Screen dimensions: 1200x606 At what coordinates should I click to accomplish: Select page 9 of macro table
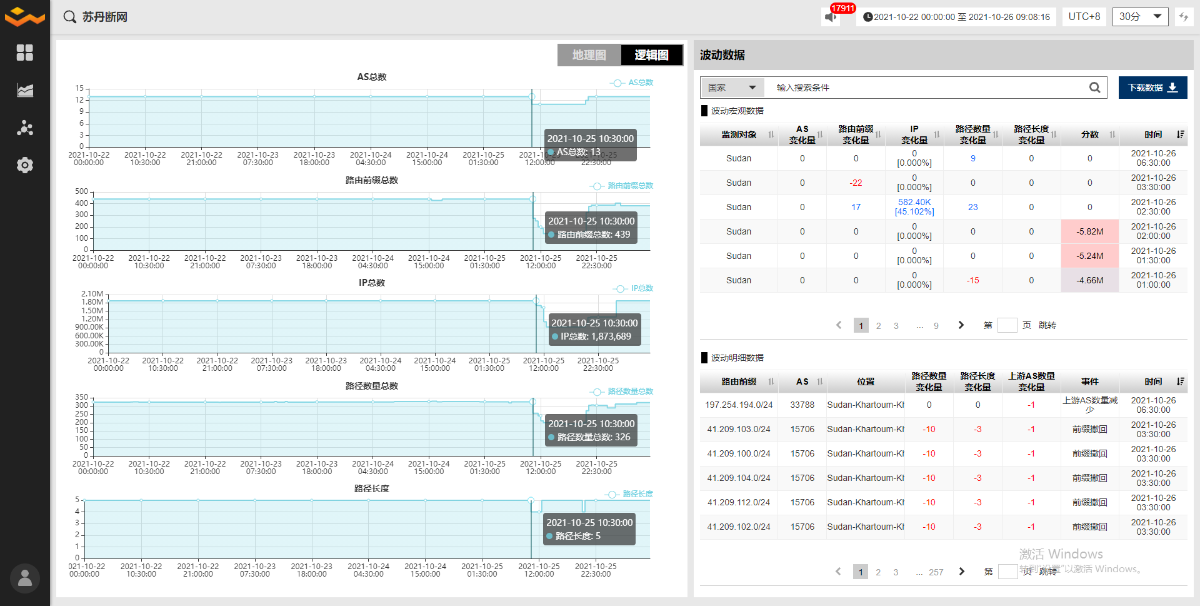point(936,325)
